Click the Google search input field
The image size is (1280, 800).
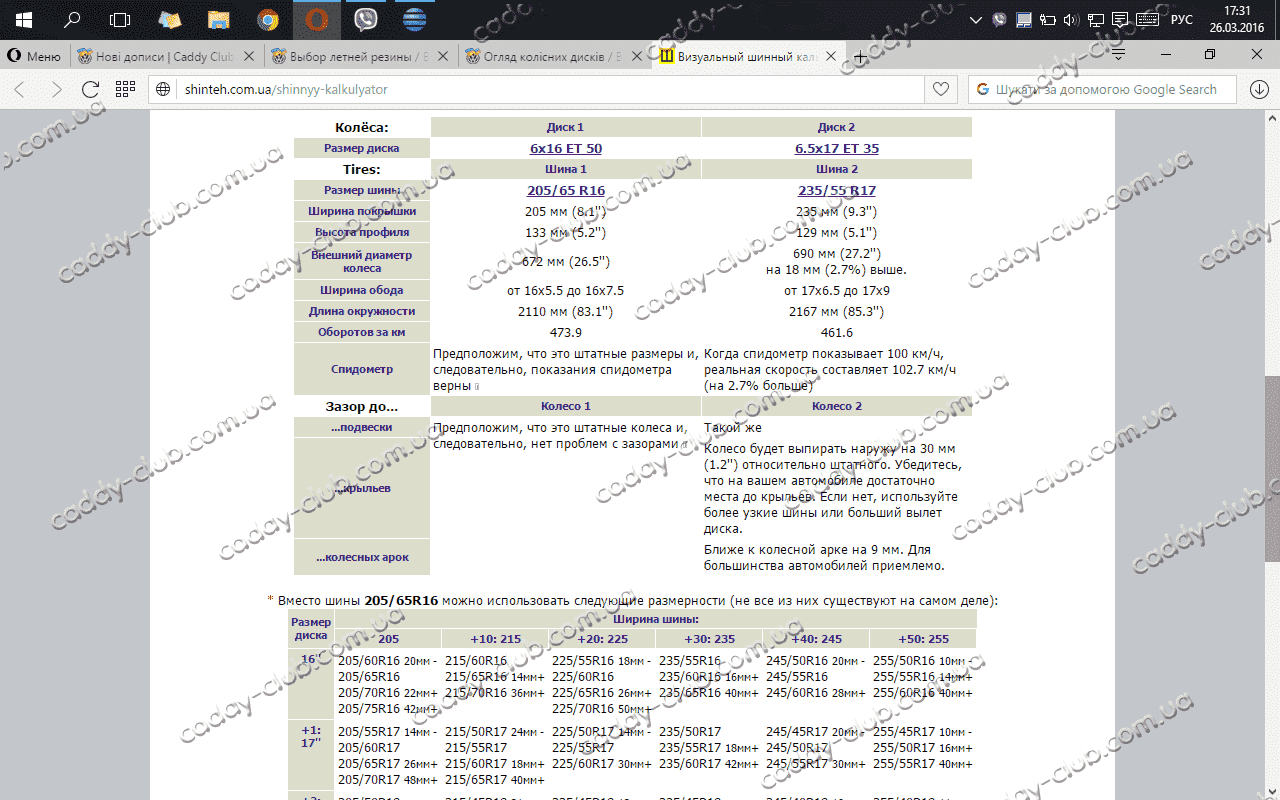pos(1105,89)
